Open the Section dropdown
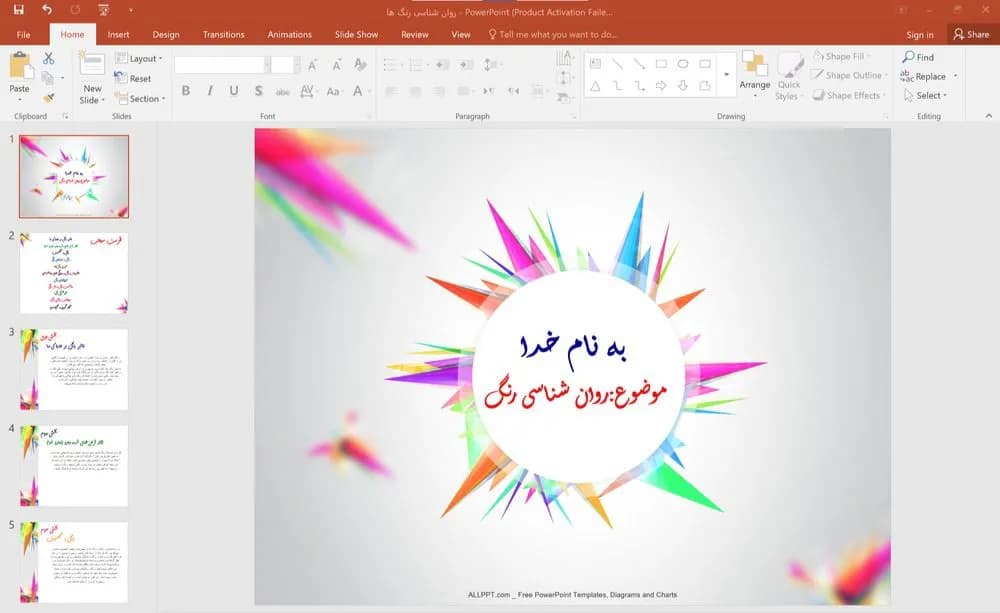The image size is (1000, 613). tap(140, 98)
